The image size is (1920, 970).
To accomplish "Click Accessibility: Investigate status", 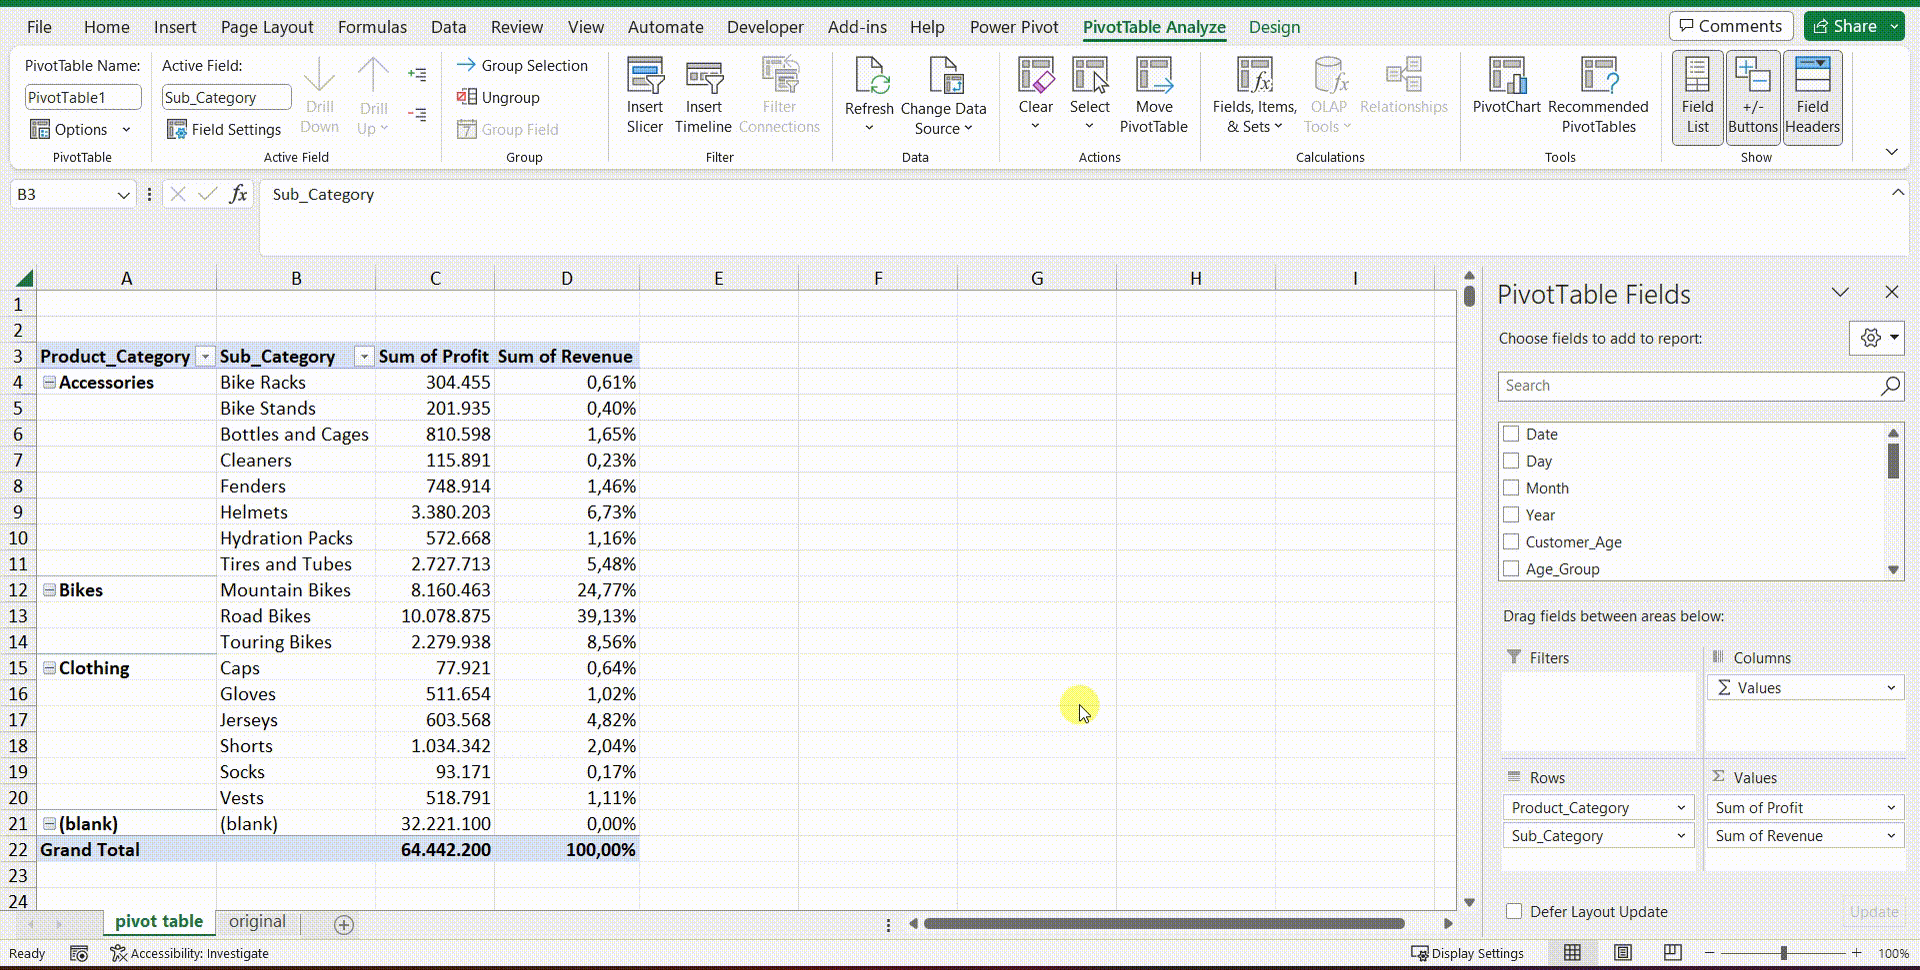I will click(x=189, y=953).
